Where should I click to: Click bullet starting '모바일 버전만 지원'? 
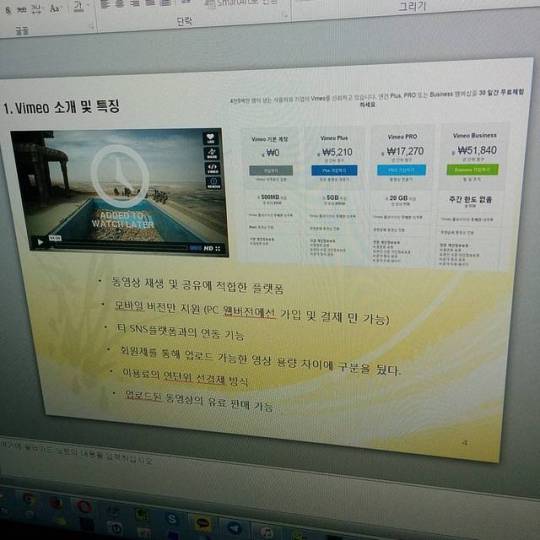coord(252,313)
